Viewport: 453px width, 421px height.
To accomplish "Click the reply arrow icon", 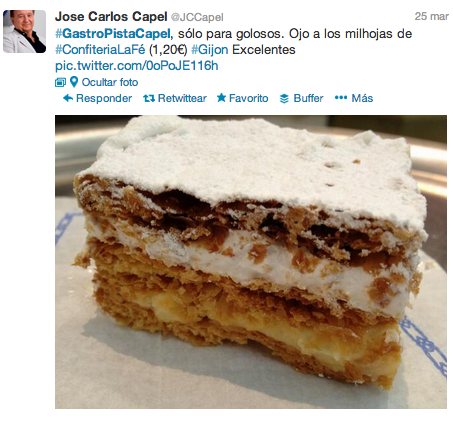I will (68, 98).
